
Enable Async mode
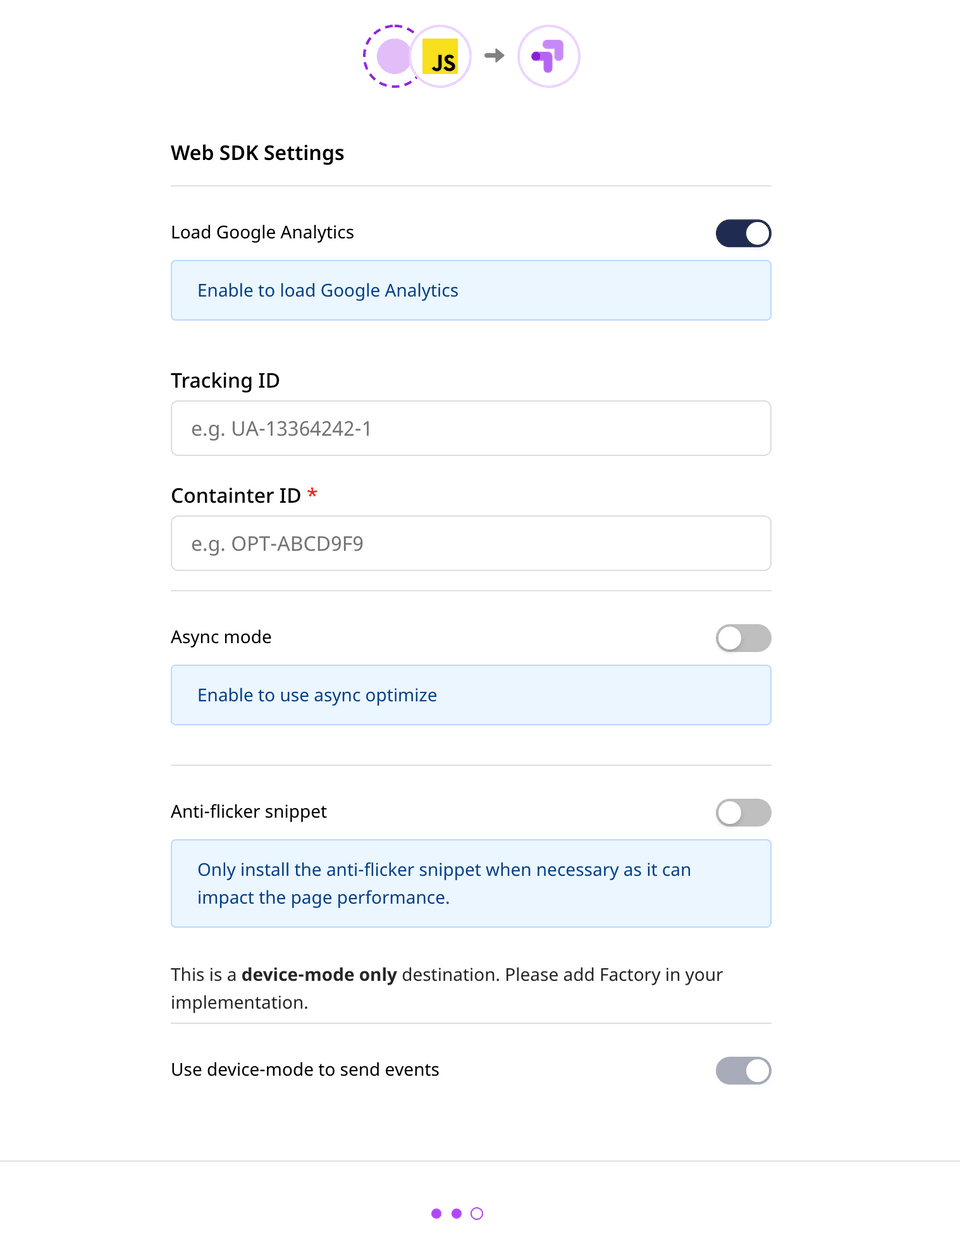pyautogui.click(x=743, y=637)
